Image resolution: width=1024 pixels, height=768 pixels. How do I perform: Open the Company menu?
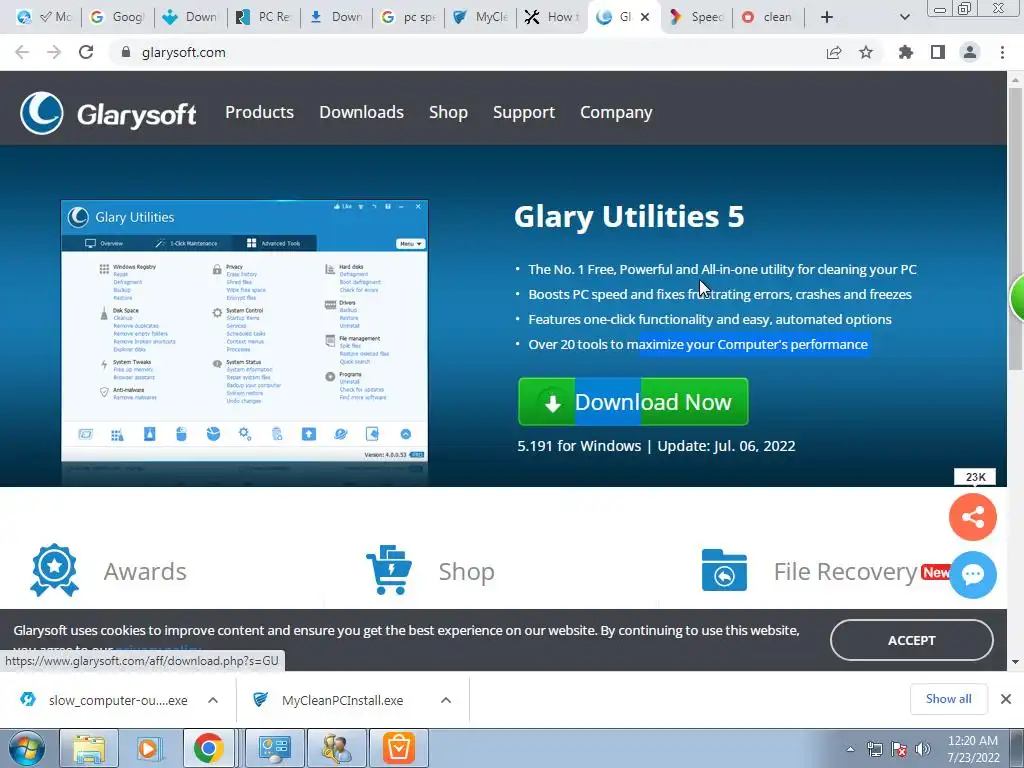(x=616, y=112)
